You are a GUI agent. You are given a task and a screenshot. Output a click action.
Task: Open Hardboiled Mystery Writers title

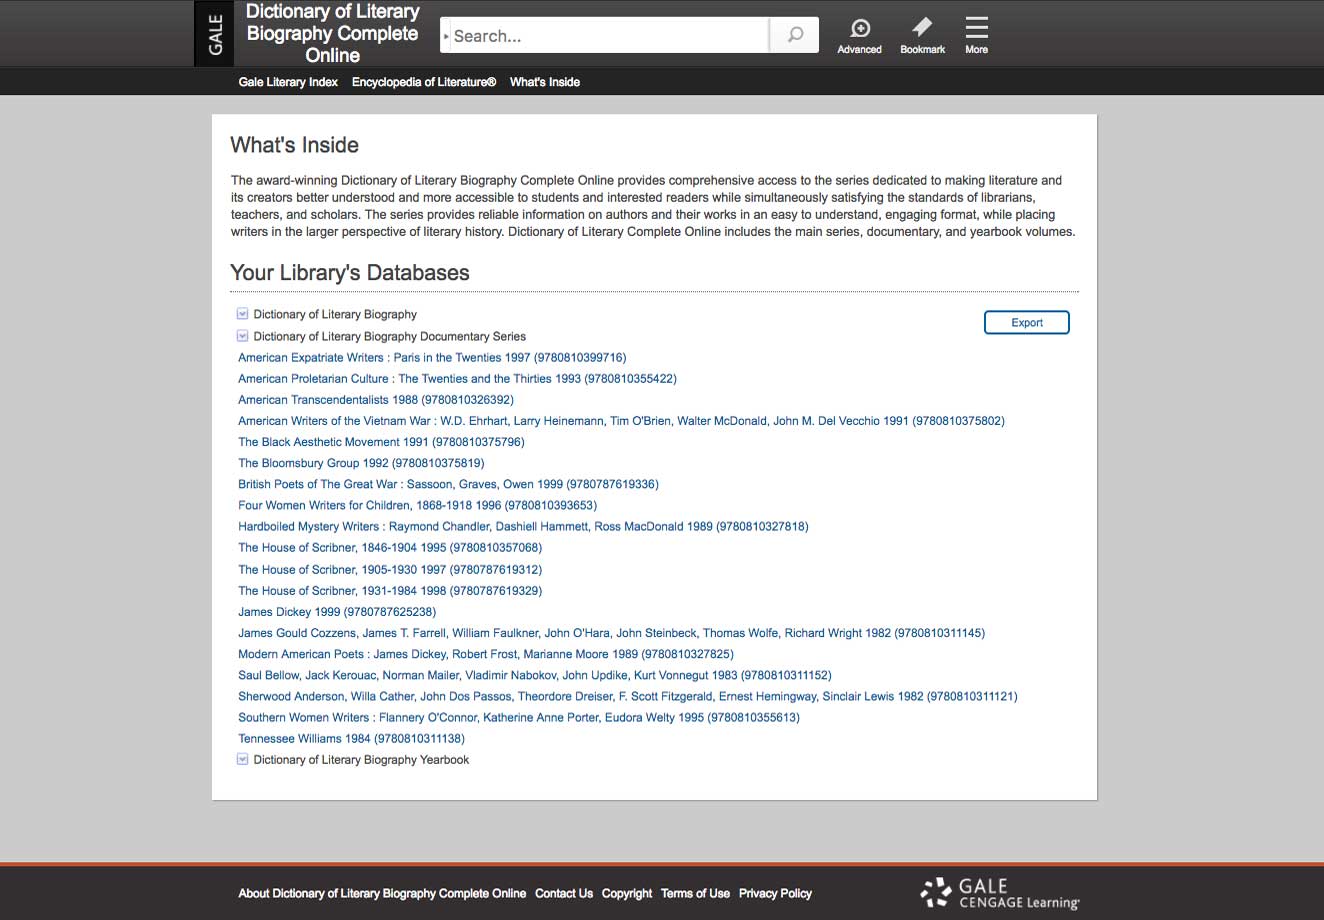[x=523, y=526]
